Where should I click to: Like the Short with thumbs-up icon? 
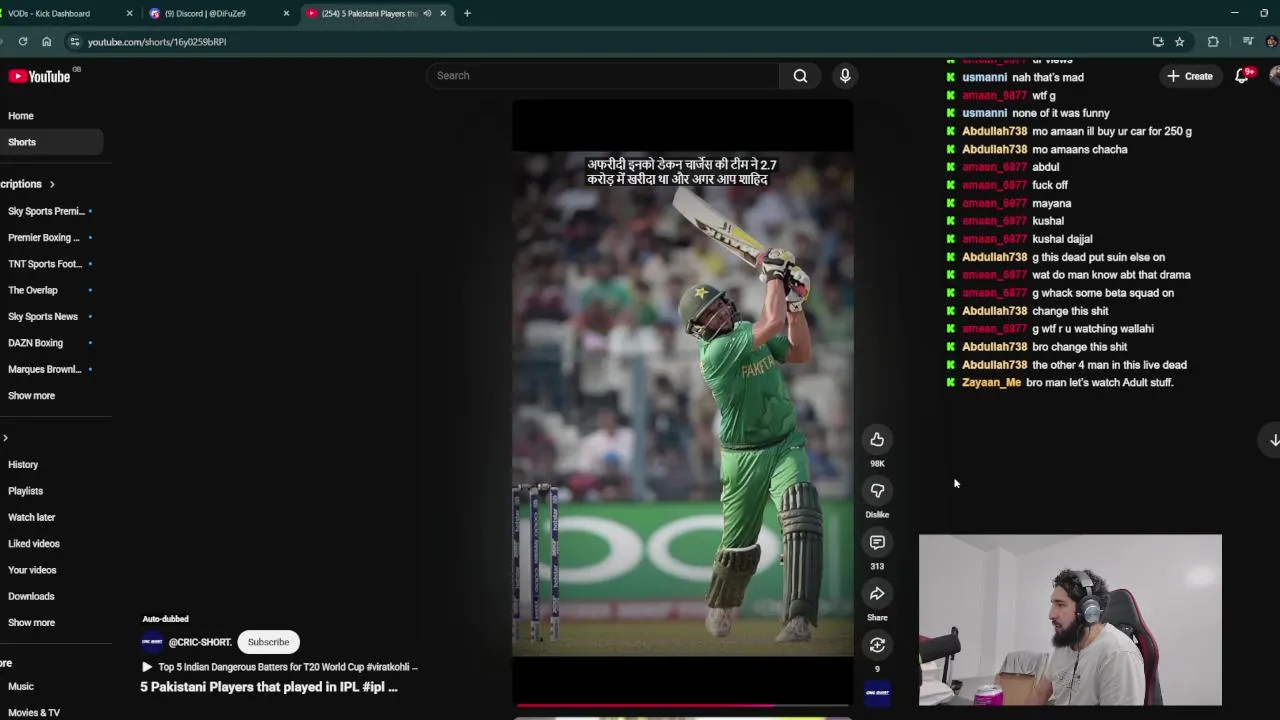click(x=877, y=440)
